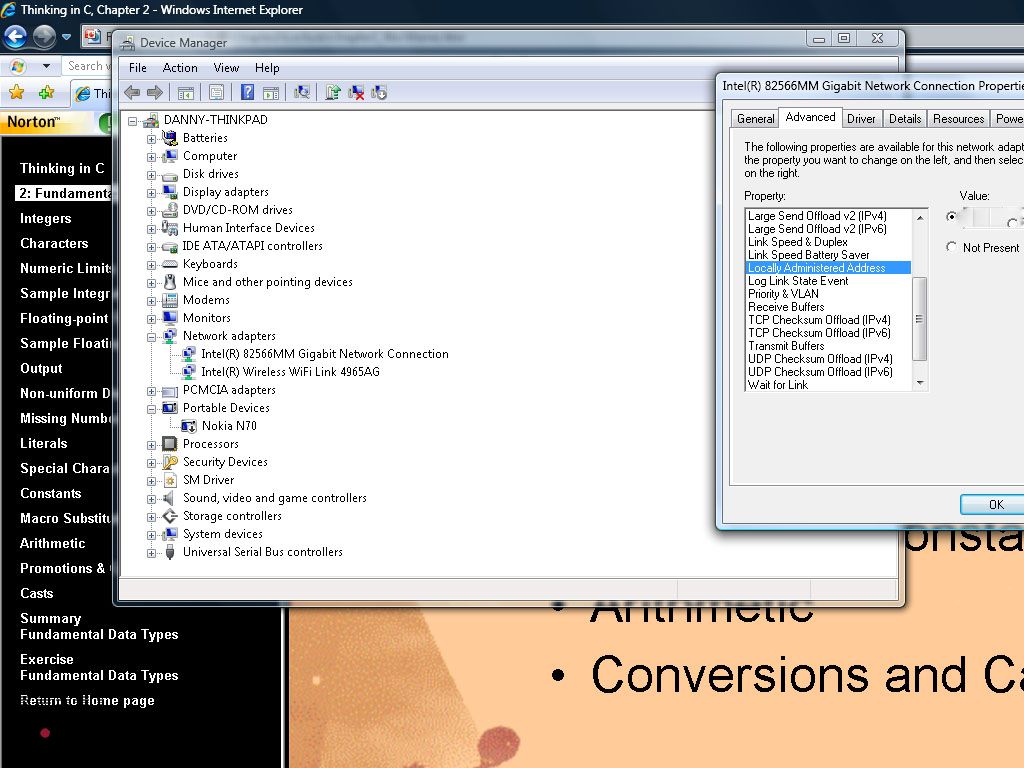Select Link Speed & Duplex property

[798, 242]
